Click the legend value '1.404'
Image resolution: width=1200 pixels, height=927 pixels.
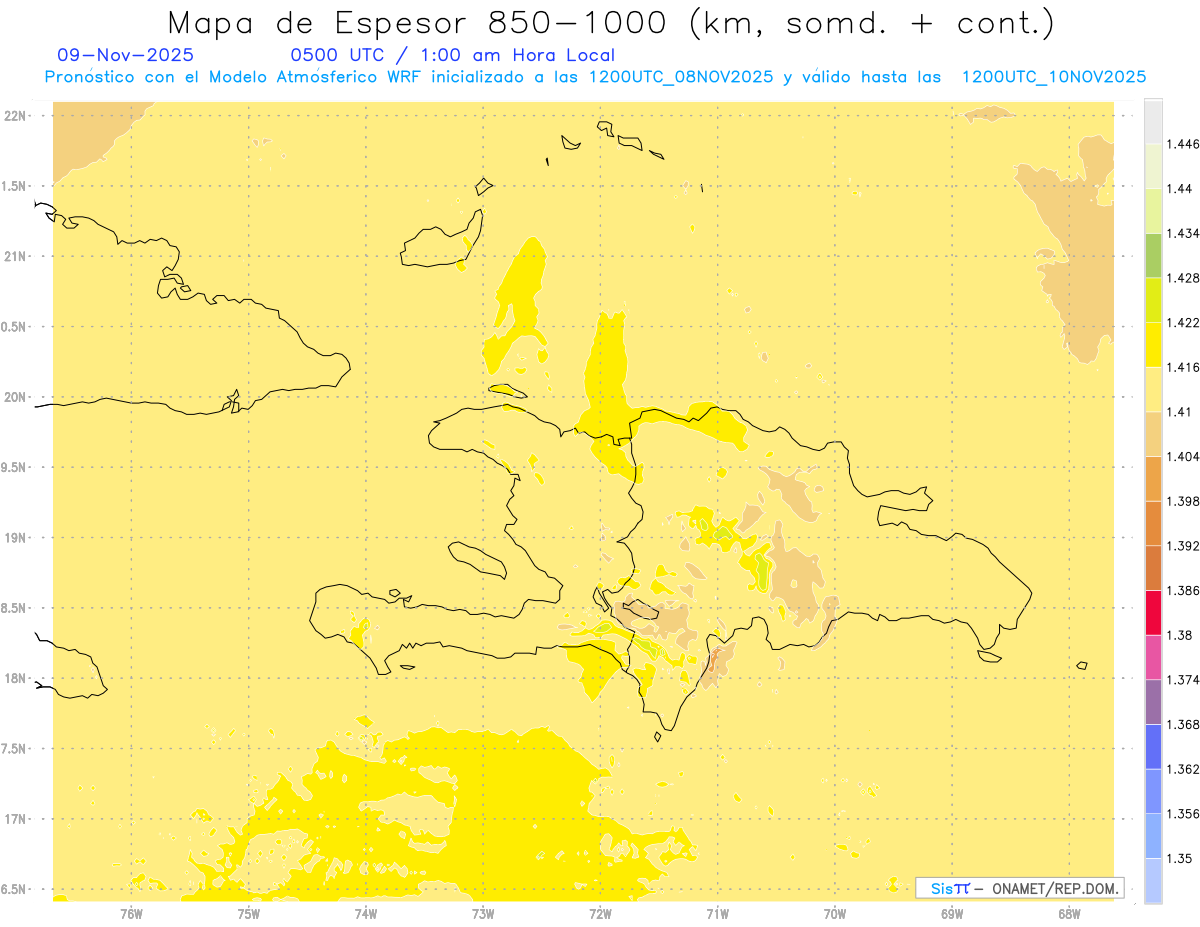tap(1183, 456)
